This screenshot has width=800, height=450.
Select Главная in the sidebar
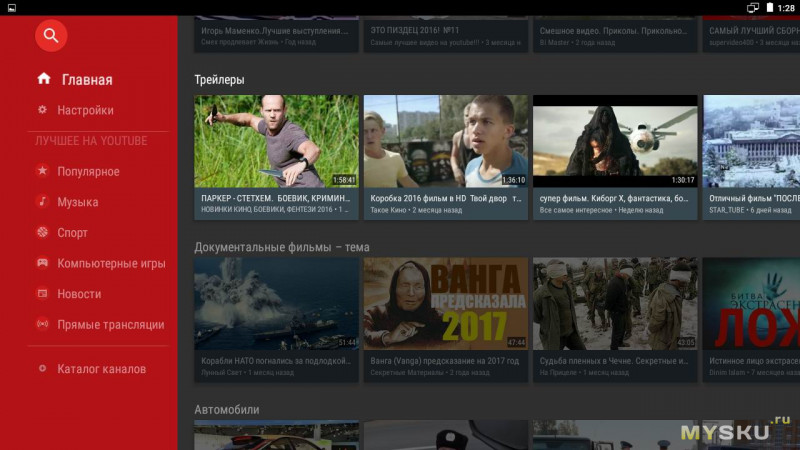[87, 80]
